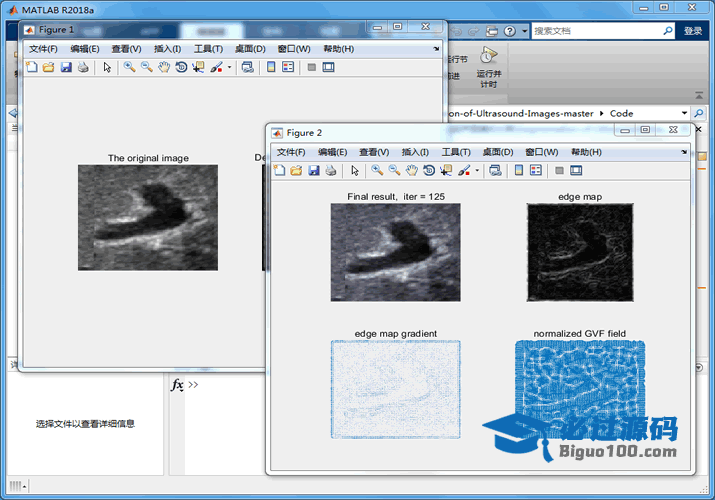Open 编辑(E) menu in Figure 1

pos(85,49)
